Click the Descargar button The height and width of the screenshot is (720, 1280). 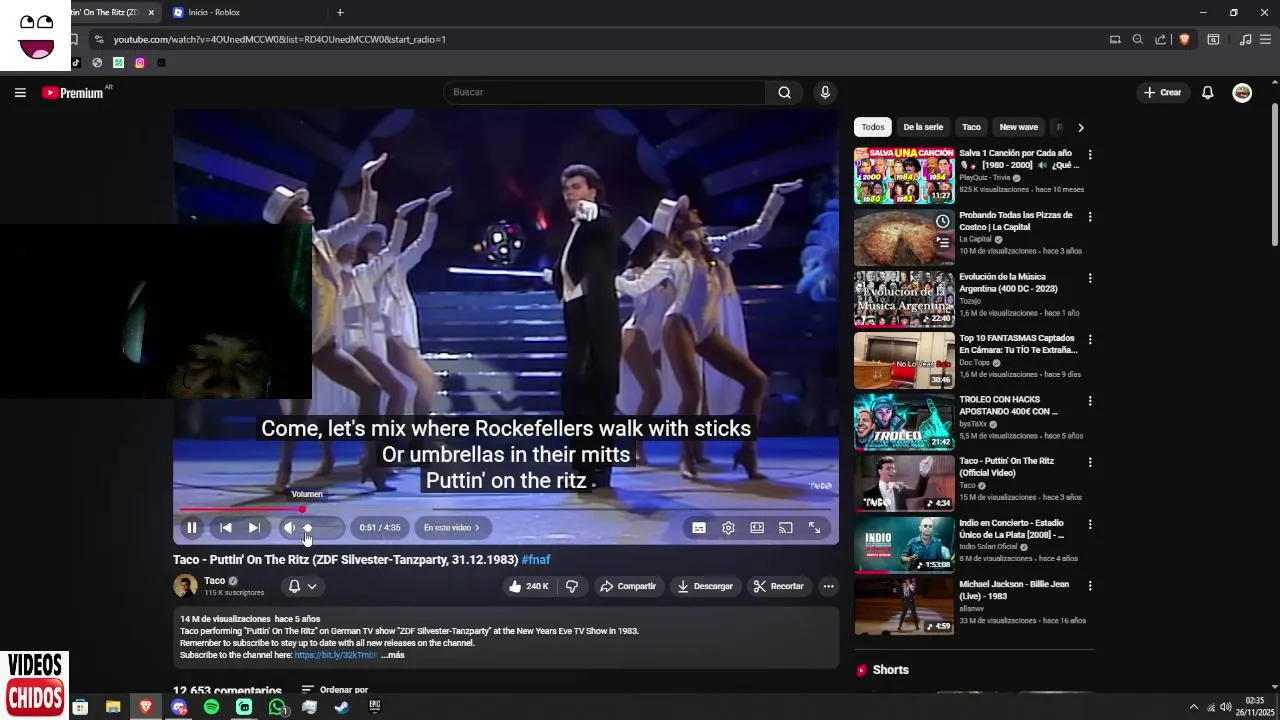coord(705,586)
